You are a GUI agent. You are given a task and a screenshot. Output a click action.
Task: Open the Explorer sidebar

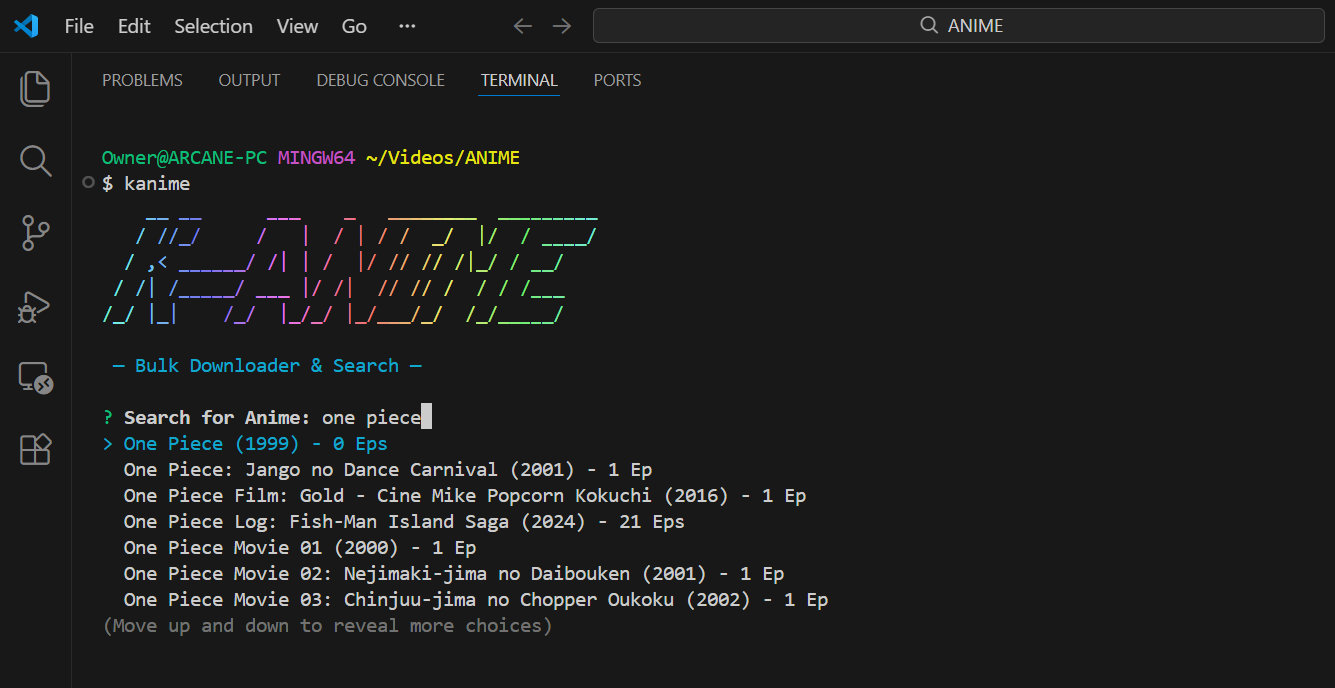pos(35,88)
